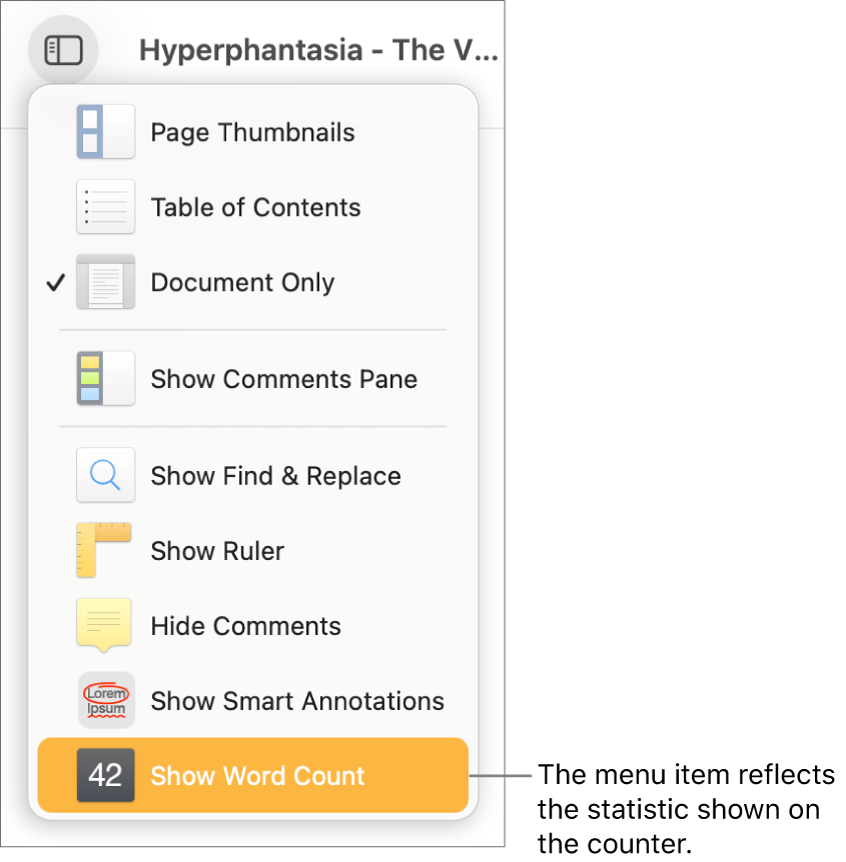The image size is (846, 862).
Task: Select the Lorem Ipsum Smart Annotations icon
Action: click(x=105, y=700)
